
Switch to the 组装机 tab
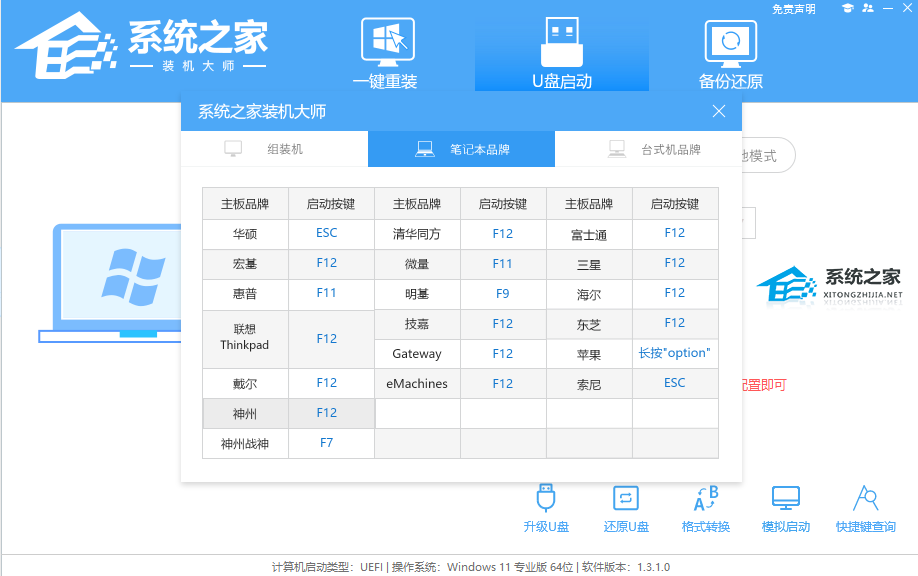(274, 148)
